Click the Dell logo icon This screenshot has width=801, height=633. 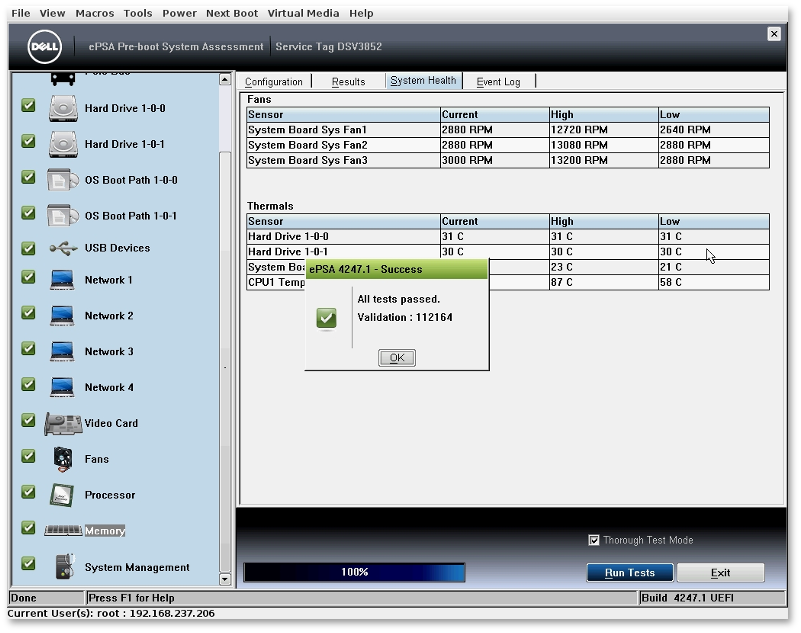point(44,46)
